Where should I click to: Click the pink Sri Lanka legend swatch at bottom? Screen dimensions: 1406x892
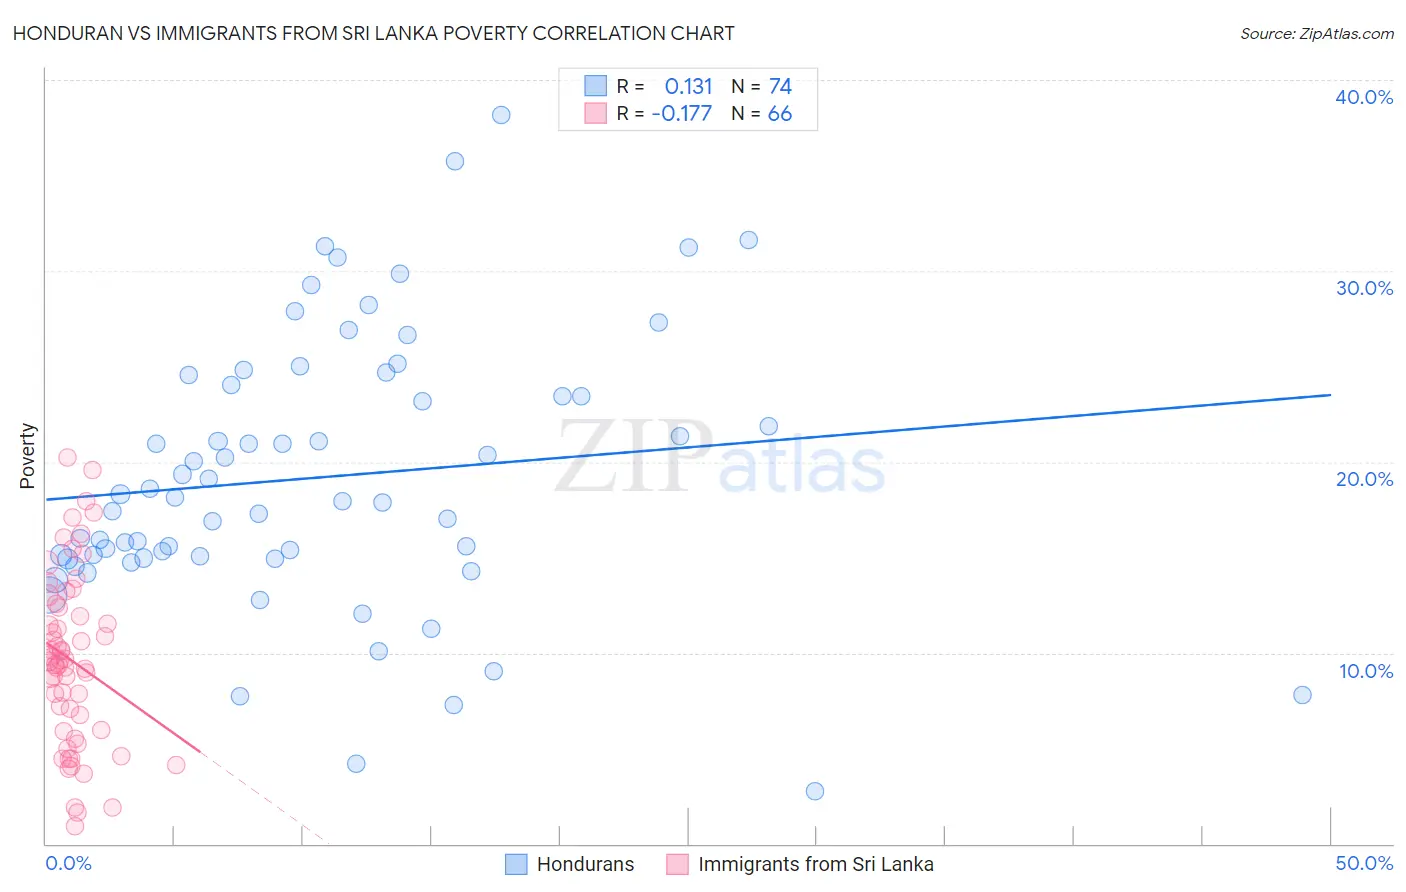tap(677, 864)
